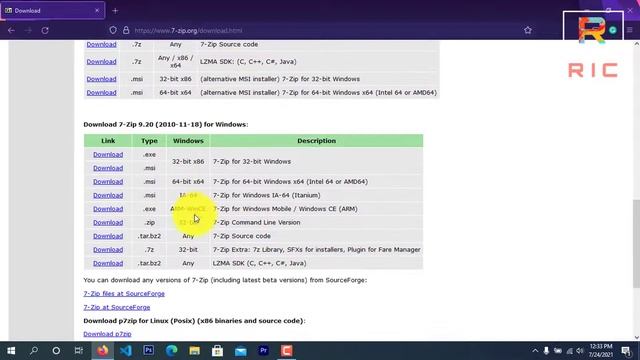640x360 pixels.
Task: Download 9.20 .msi for 32-bit x86
Action: (x=108, y=168)
